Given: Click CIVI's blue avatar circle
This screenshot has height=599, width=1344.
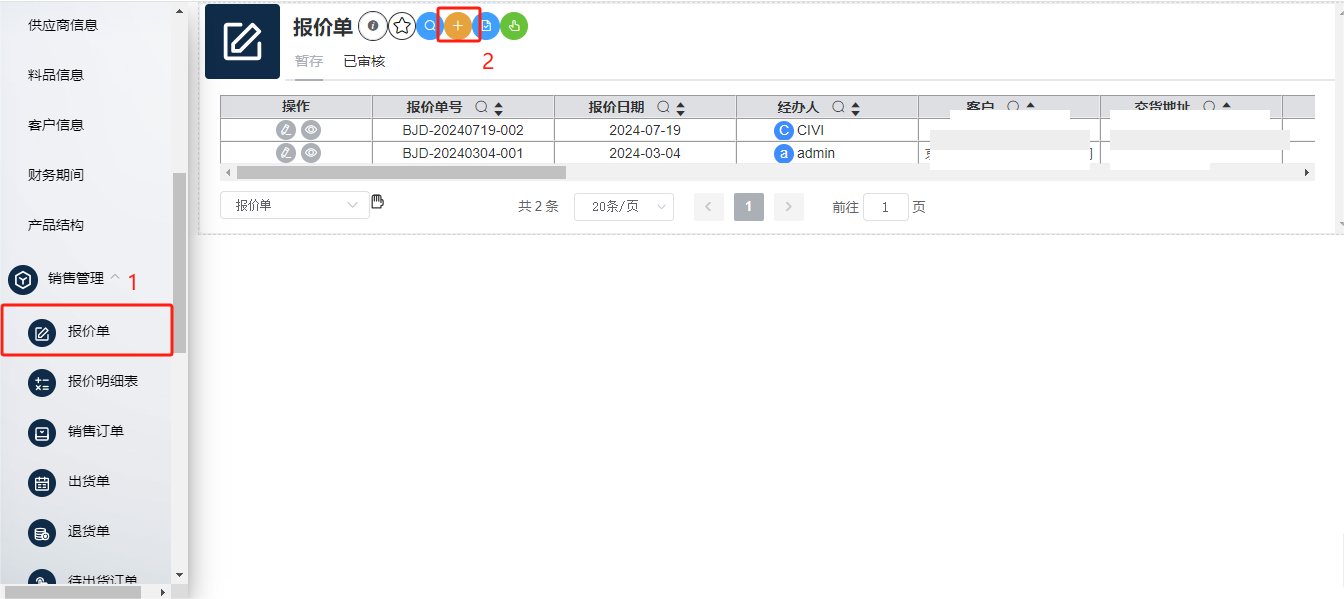Looking at the screenshot, I should click(x=784, y=130).
